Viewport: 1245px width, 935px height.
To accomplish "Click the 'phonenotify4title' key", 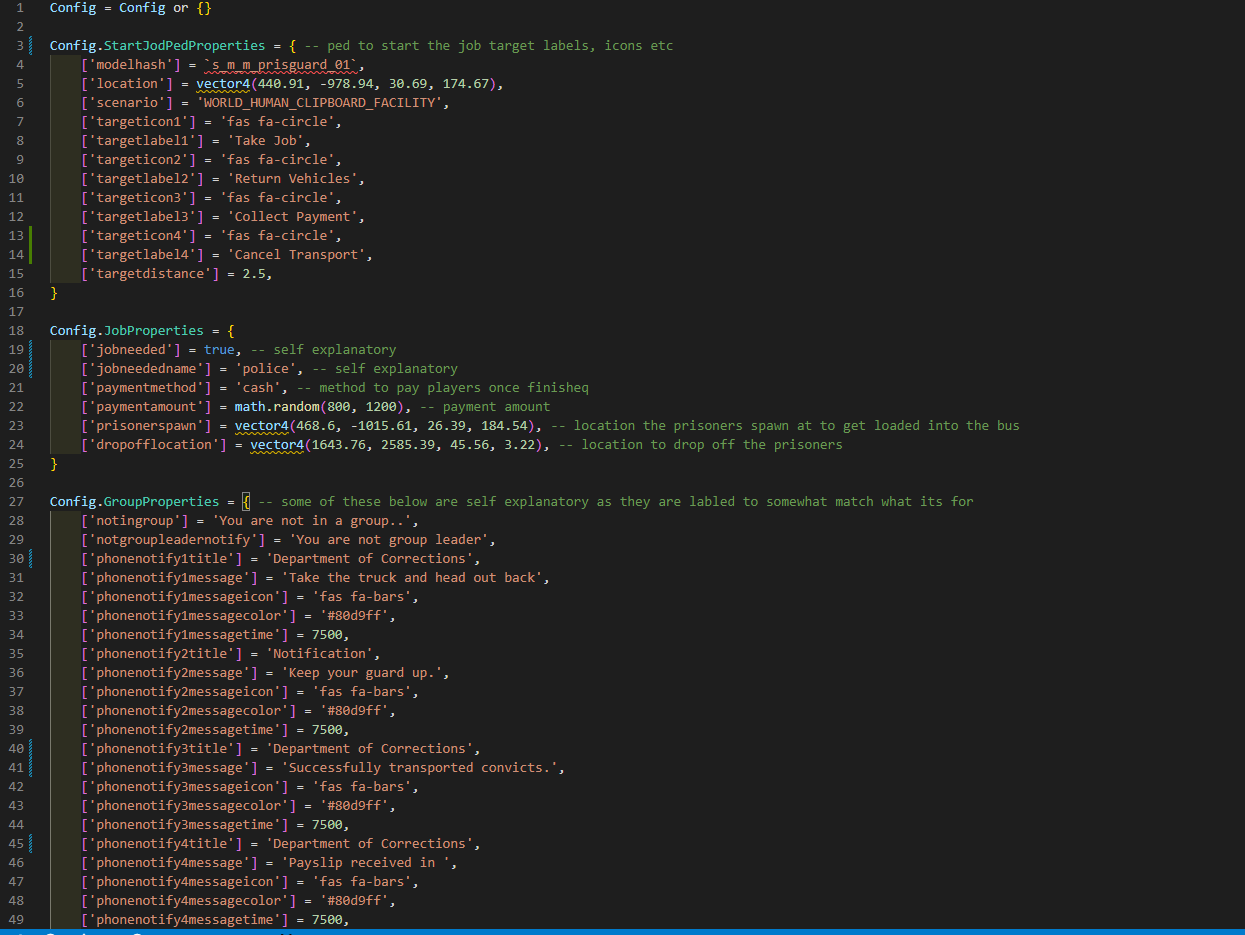I will click(x=161, y=844).
